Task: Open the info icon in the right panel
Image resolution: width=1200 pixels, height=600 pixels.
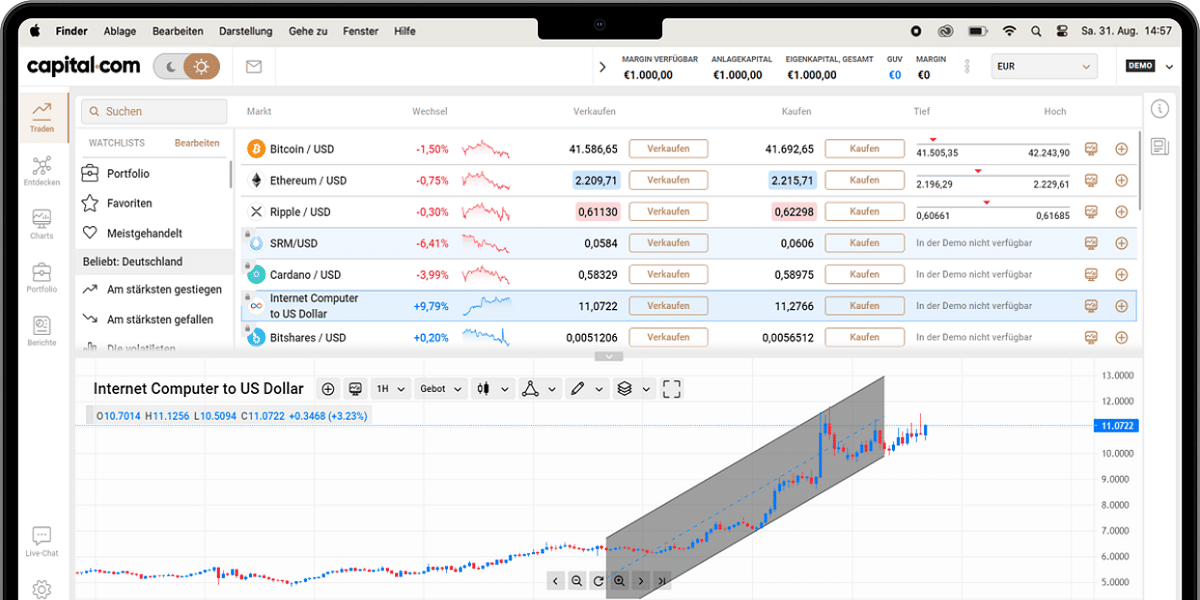Action: [x=1160, y=109]
